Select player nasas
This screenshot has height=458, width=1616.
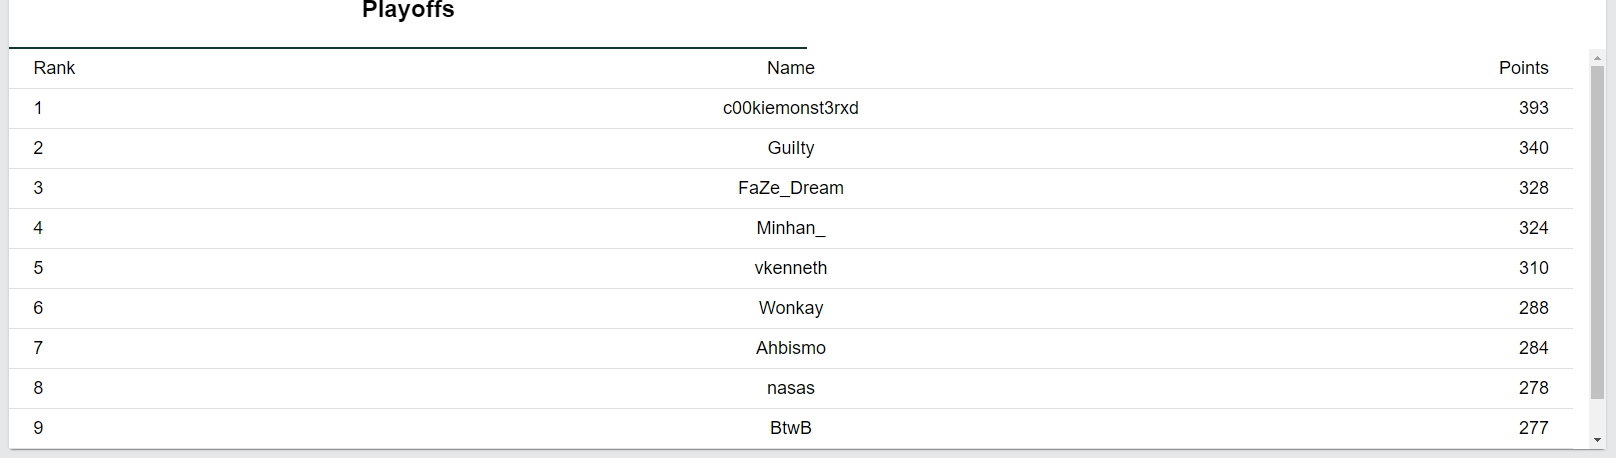[x=791, y=388]
